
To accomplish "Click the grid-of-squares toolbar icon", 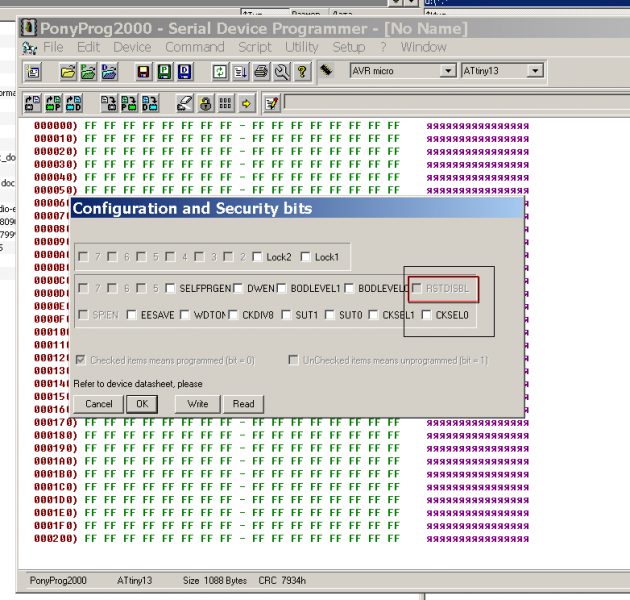I will 226,103.
